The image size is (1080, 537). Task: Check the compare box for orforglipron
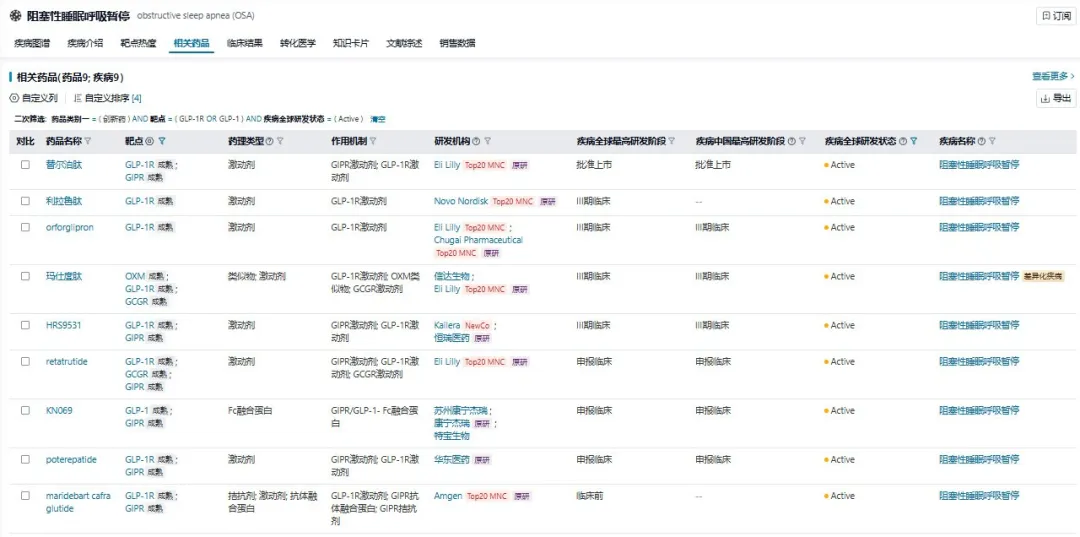pyautogui.click(x=25, y=228)
